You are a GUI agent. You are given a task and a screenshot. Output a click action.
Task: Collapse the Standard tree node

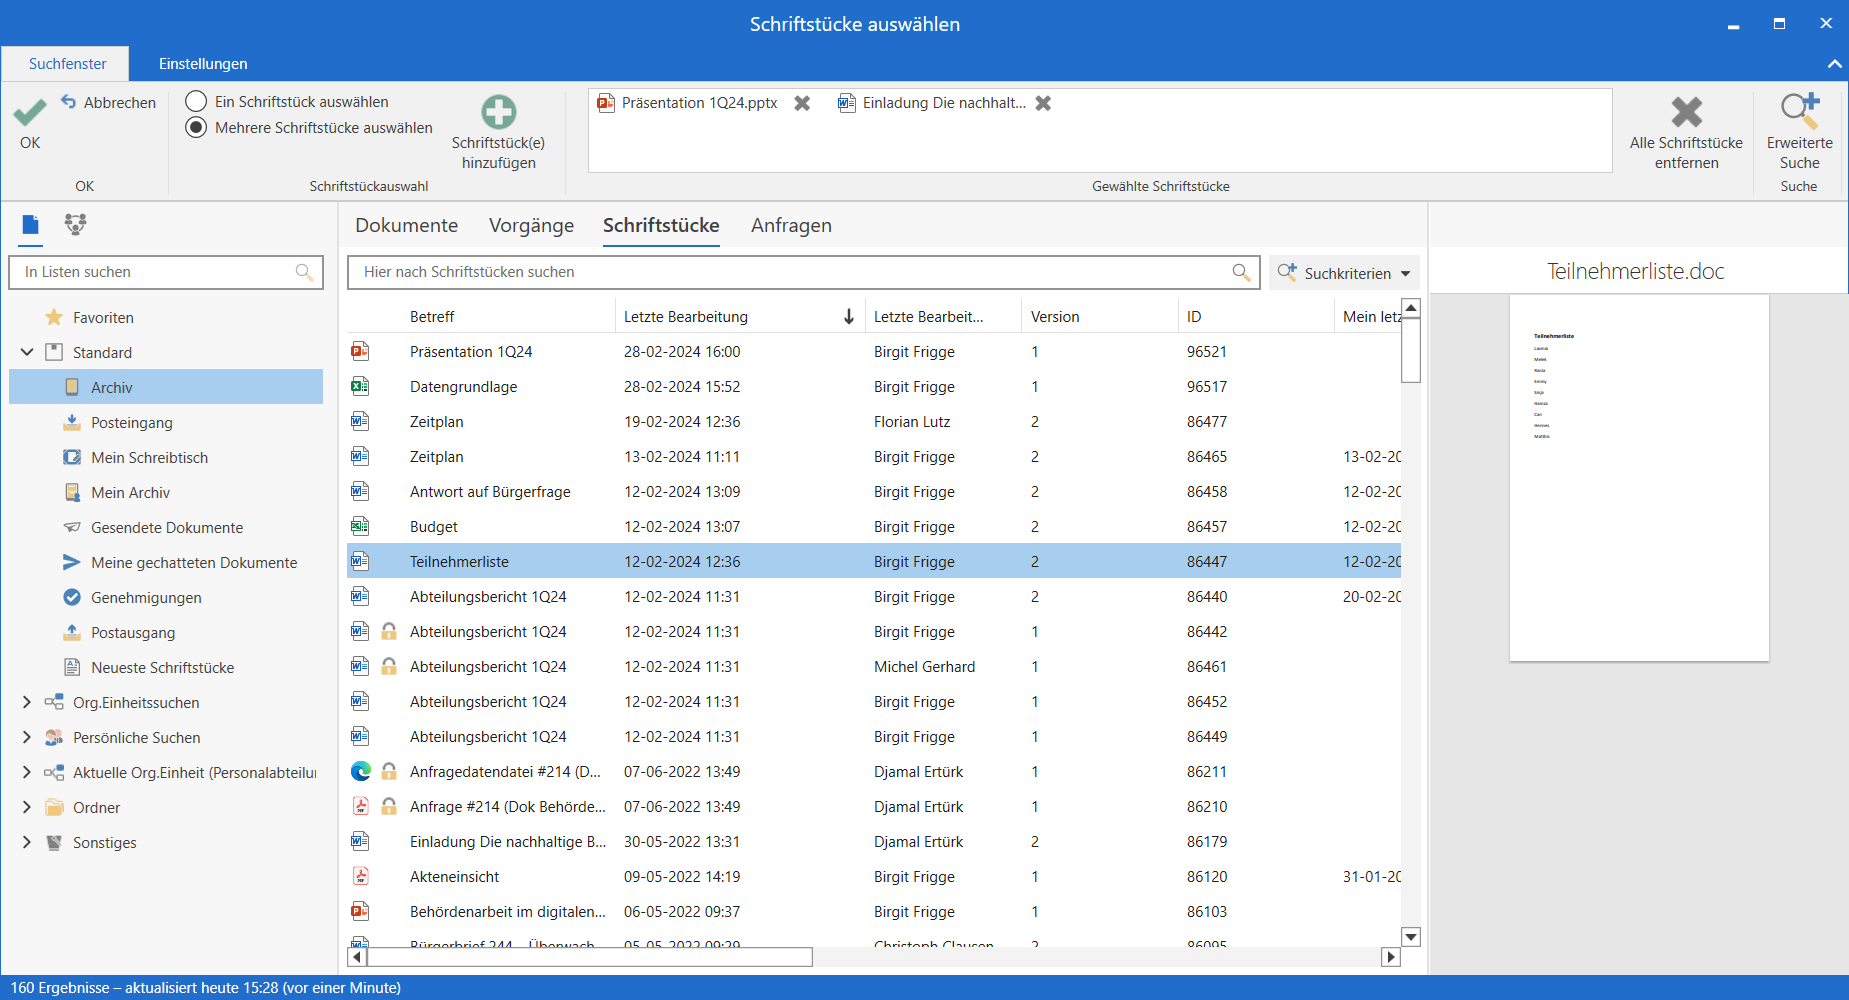coord(27,352)
